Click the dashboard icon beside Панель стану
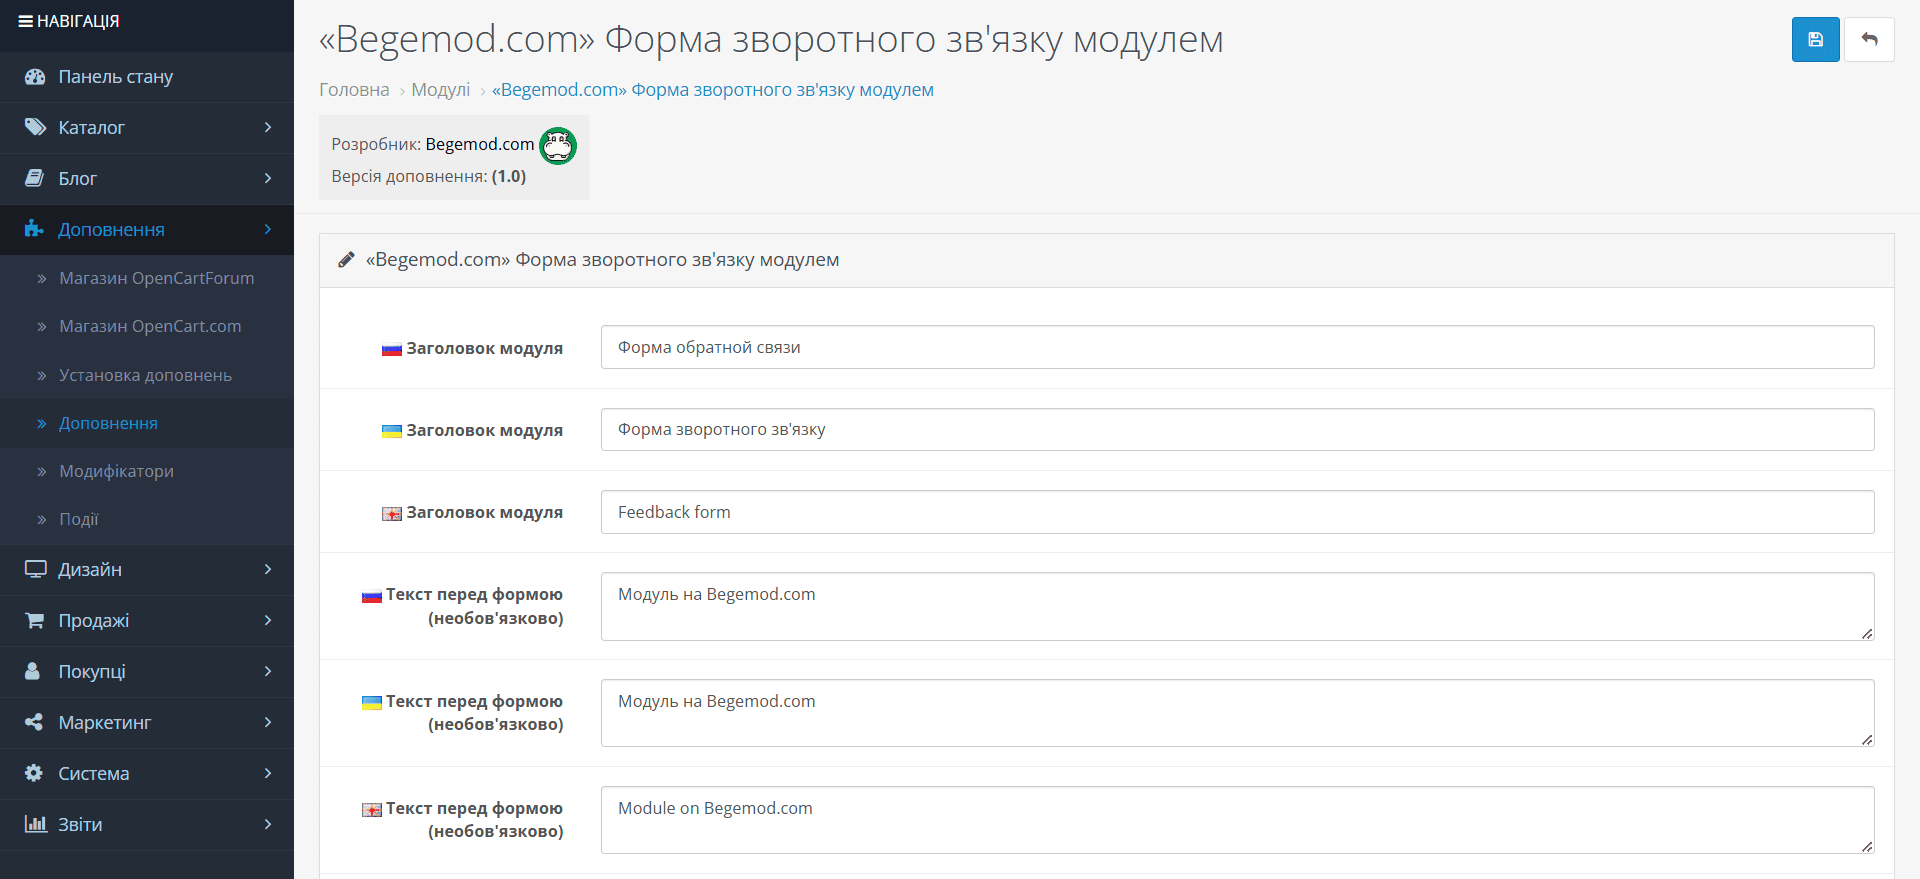This screenshot has width=1920, height=879. tap(35, 77)
